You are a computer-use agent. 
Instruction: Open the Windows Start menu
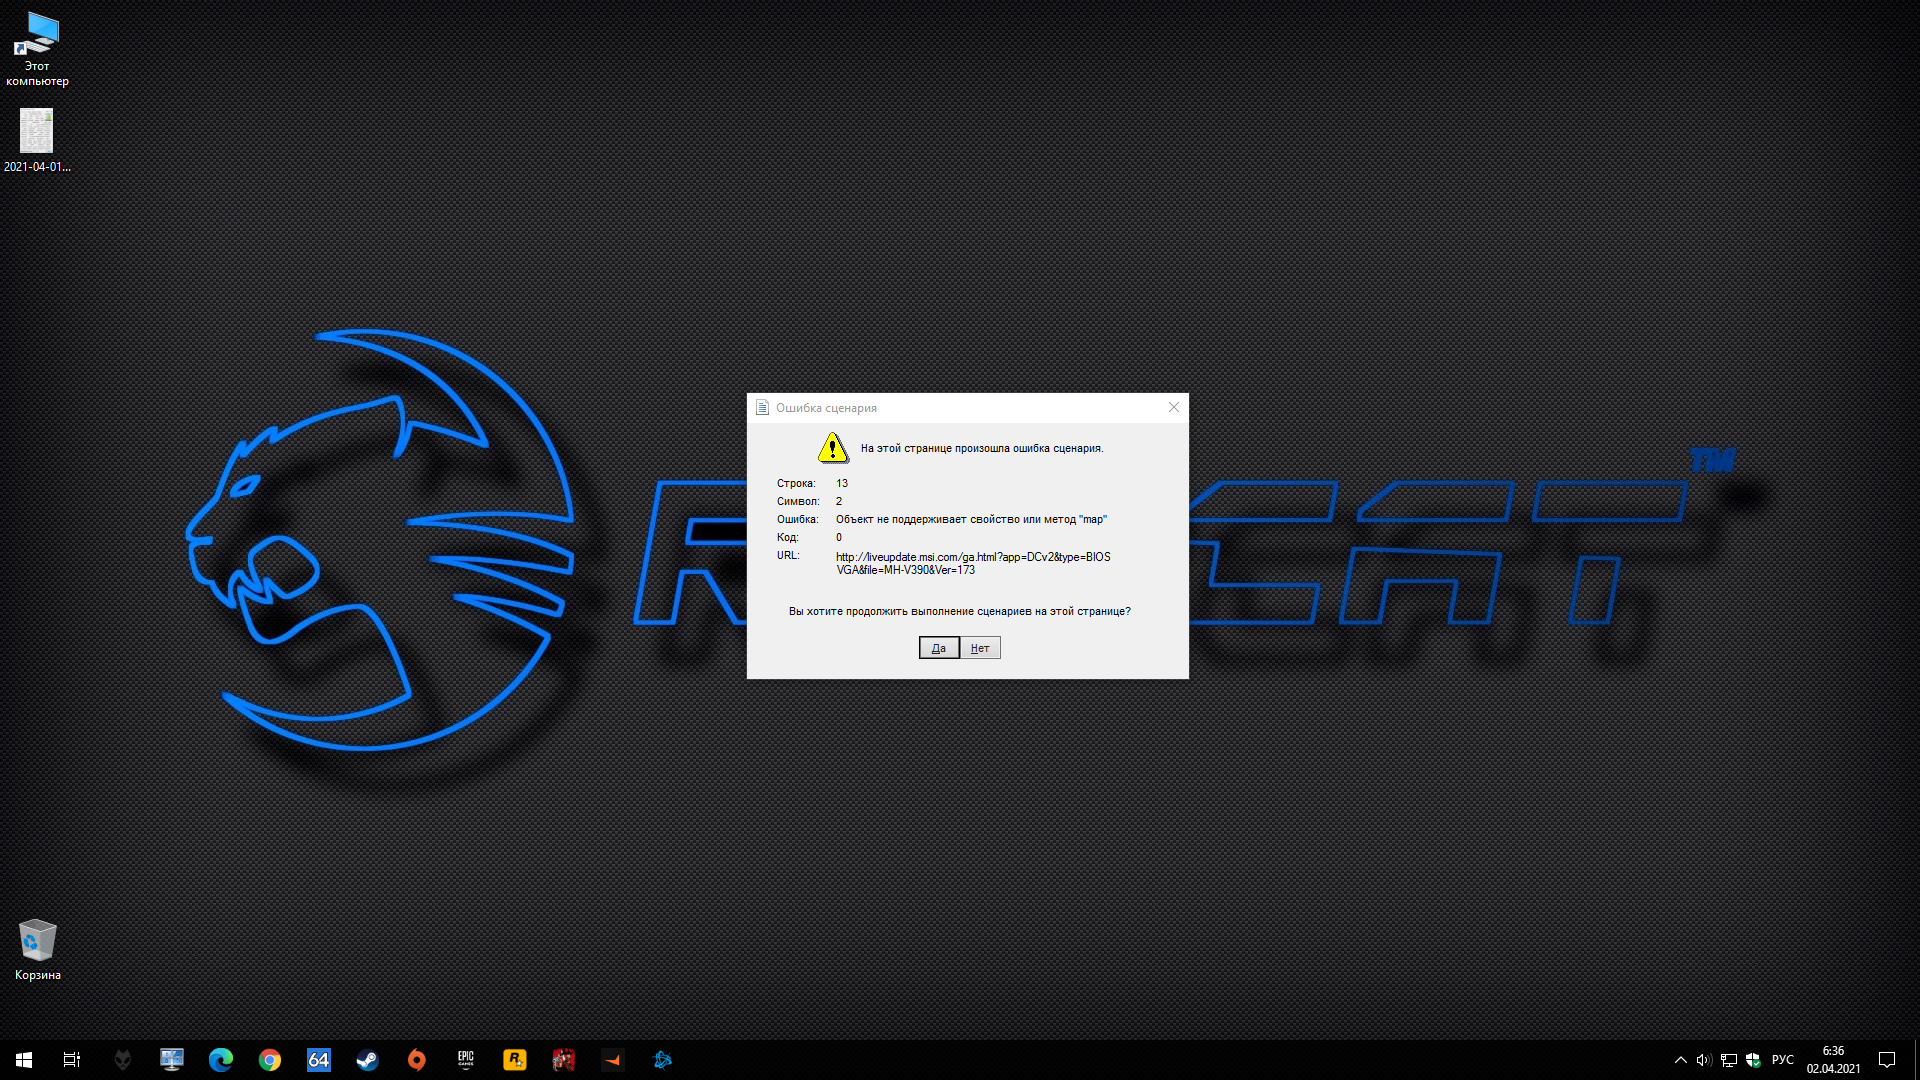[x=24, y=1060]
